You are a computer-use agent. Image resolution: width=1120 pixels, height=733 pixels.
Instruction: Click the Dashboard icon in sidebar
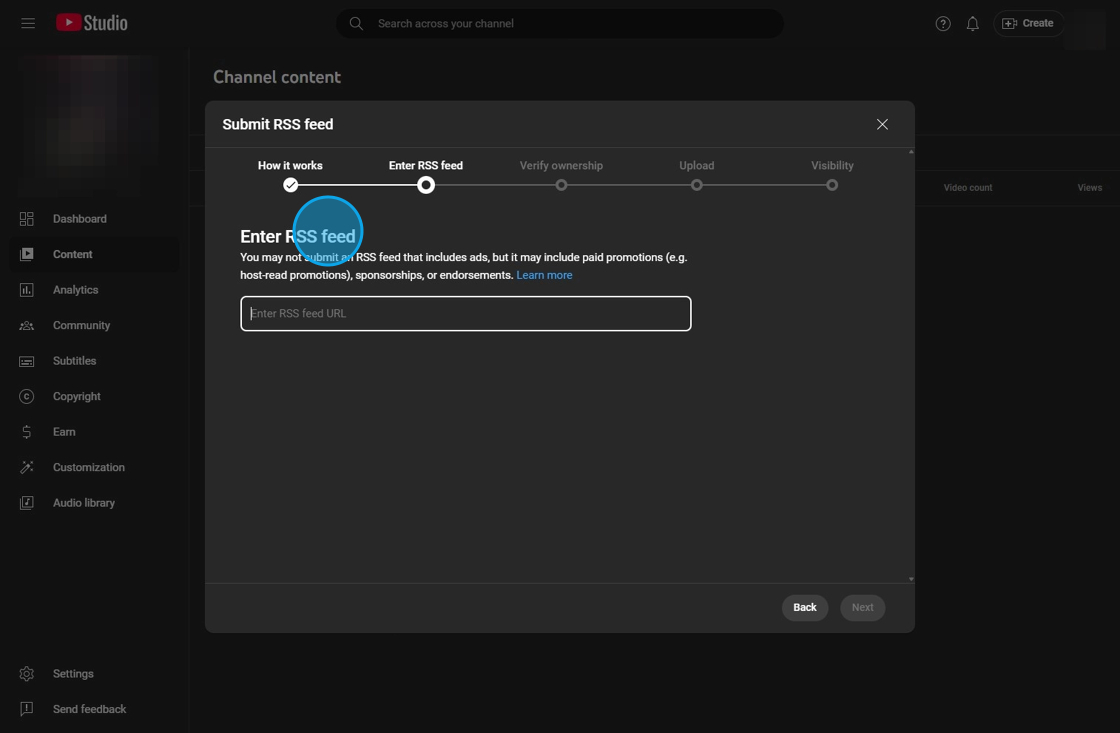[26, 219]
